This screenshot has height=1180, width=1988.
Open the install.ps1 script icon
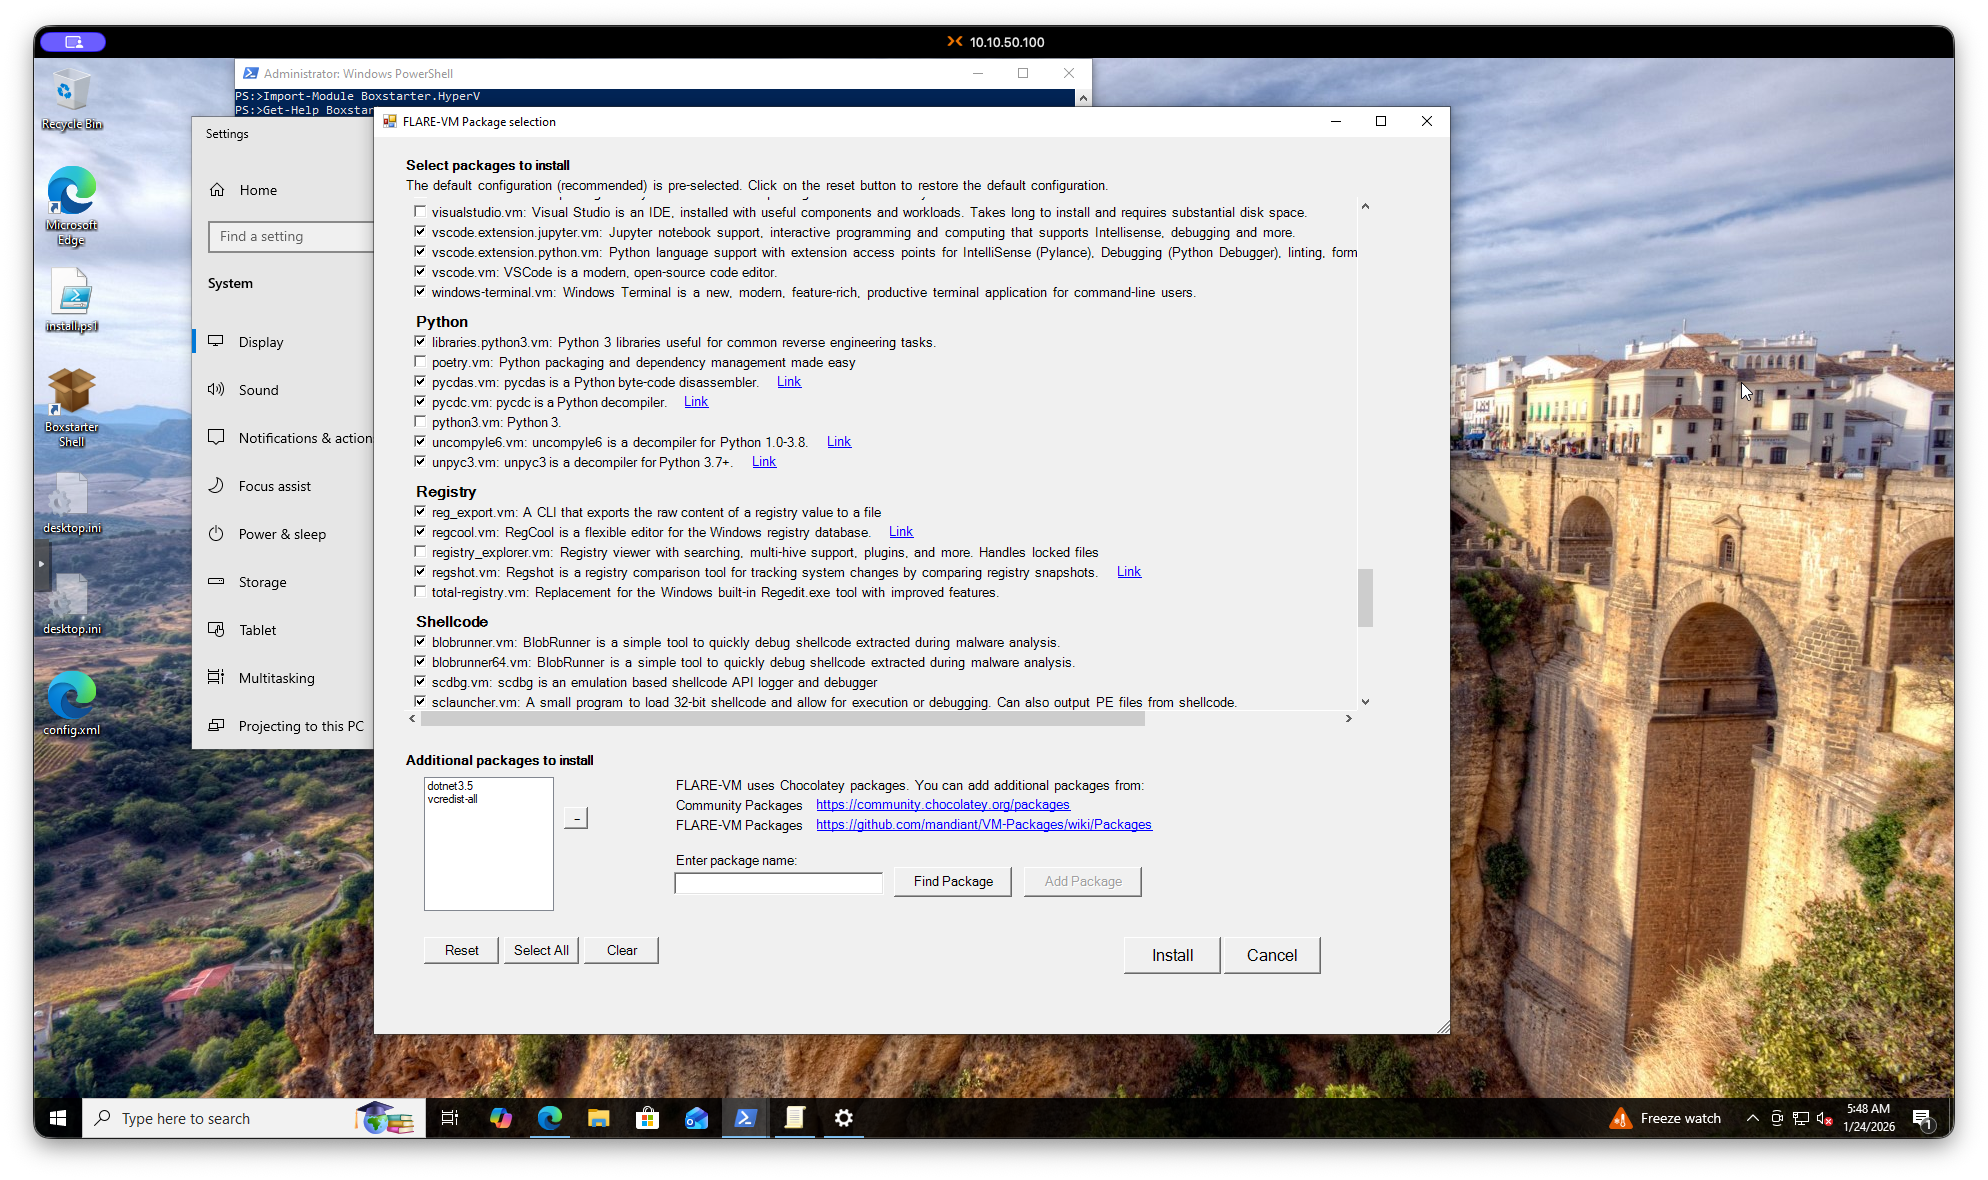pos(71,300)
